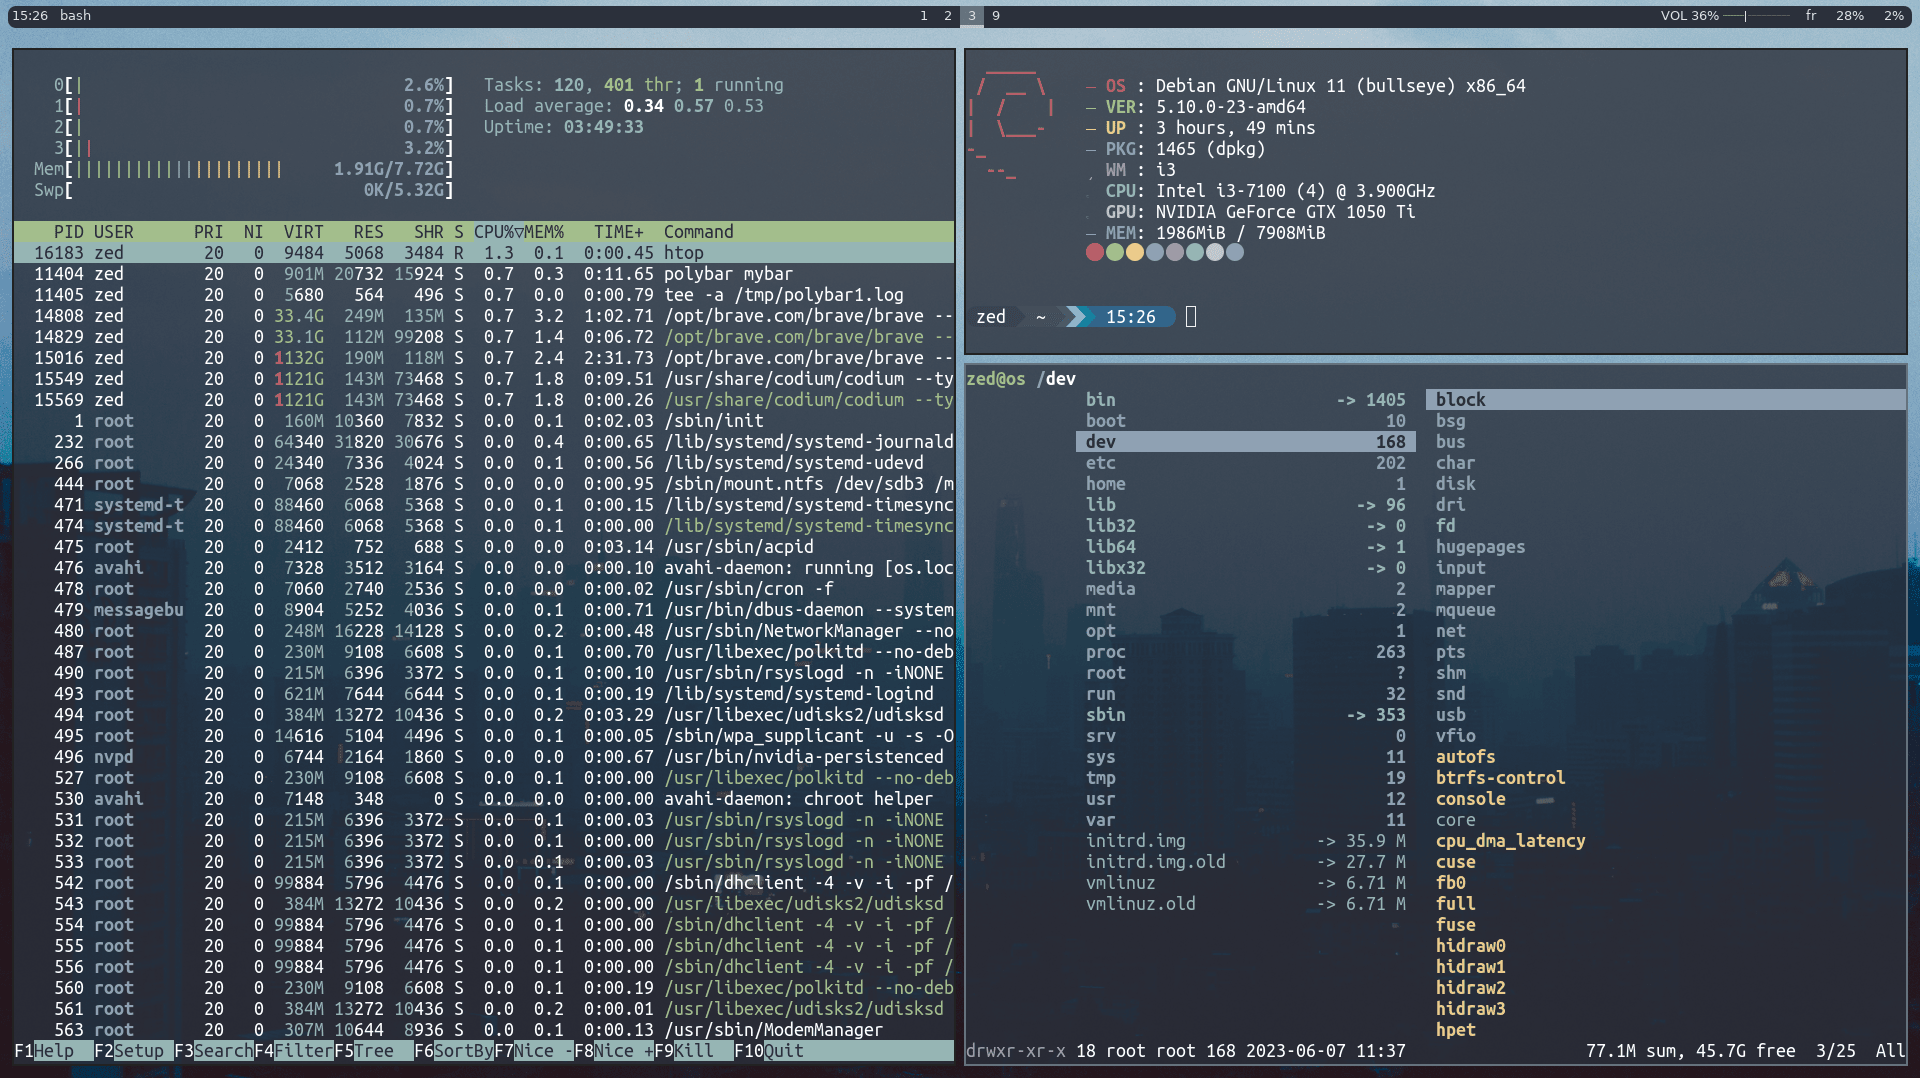Click the 15:26 clock in polybar

31,16
